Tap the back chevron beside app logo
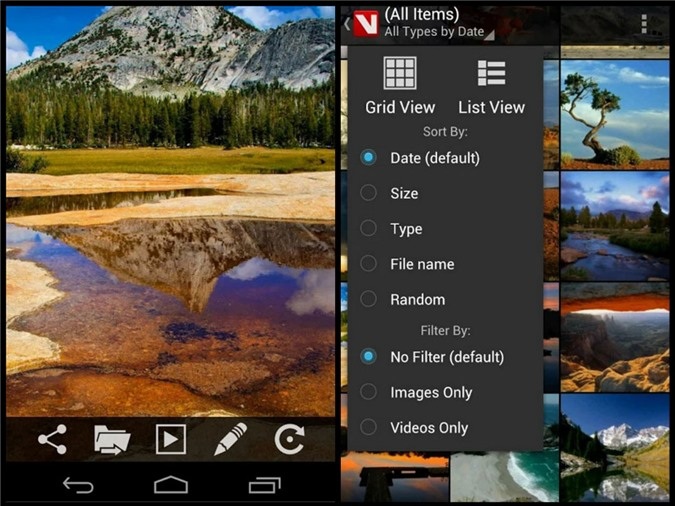 [347, 24]
